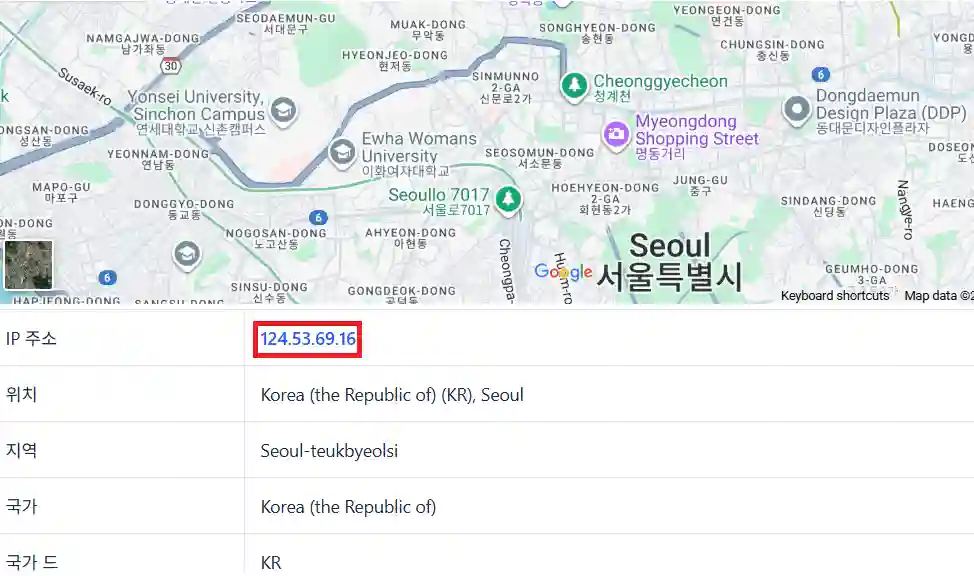The height and width of the screenshot is (576, 974).
Task: Click the Google logo on the map
Action: tap(563, 272)
